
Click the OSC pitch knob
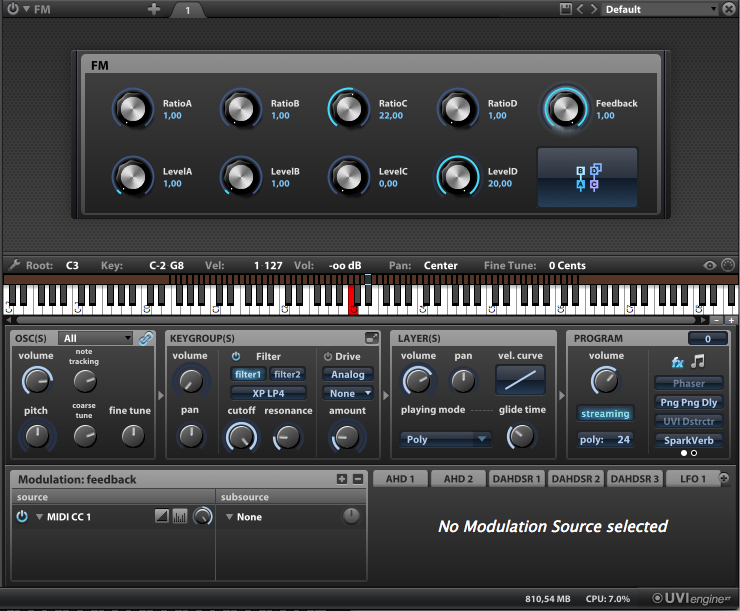[37, 436]
